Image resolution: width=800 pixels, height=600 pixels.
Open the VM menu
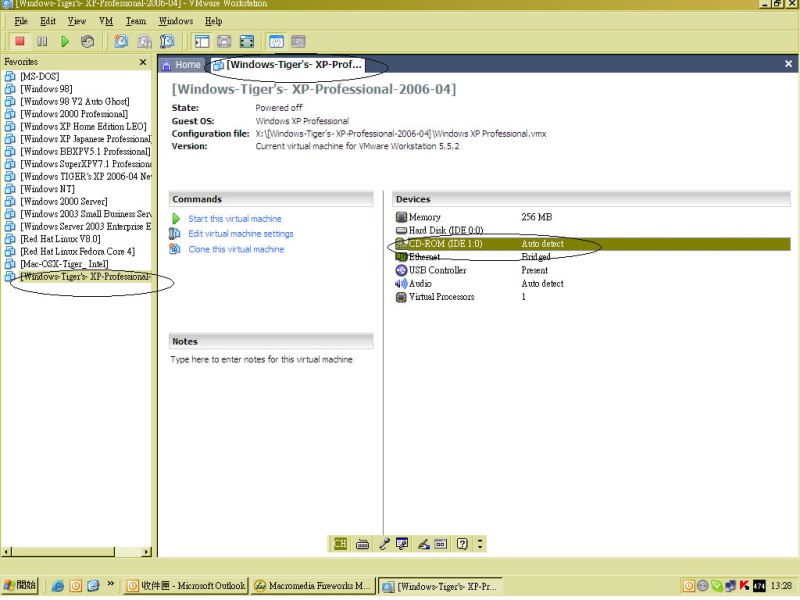[106, 21]
